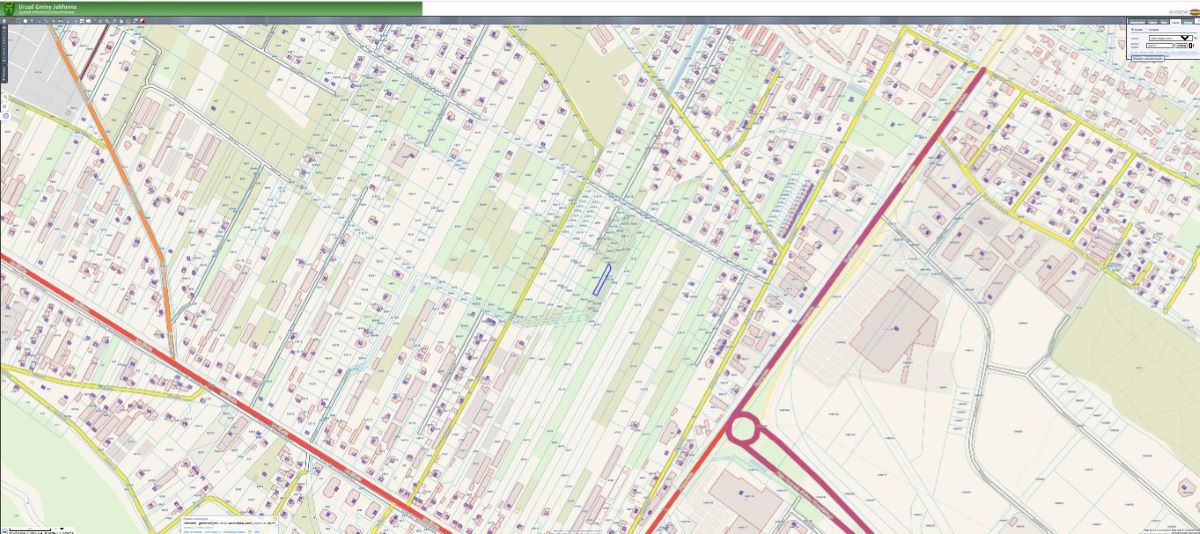Click the blue icon near toolbar end
This screenshot has width=1200, height=534.
[135, 21]
